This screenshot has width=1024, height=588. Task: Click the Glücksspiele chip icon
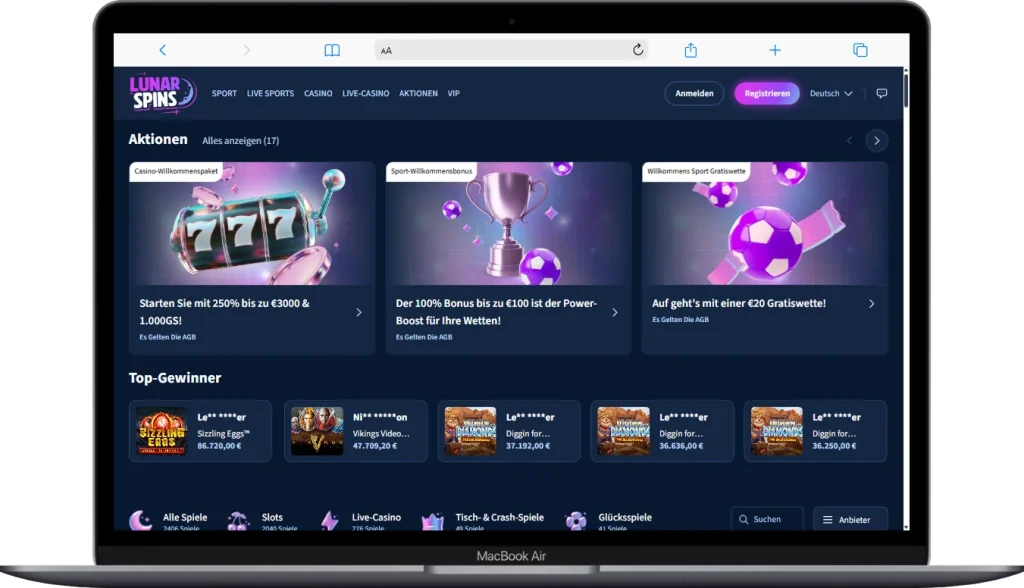pyautogui.click(x=576, y=521)
